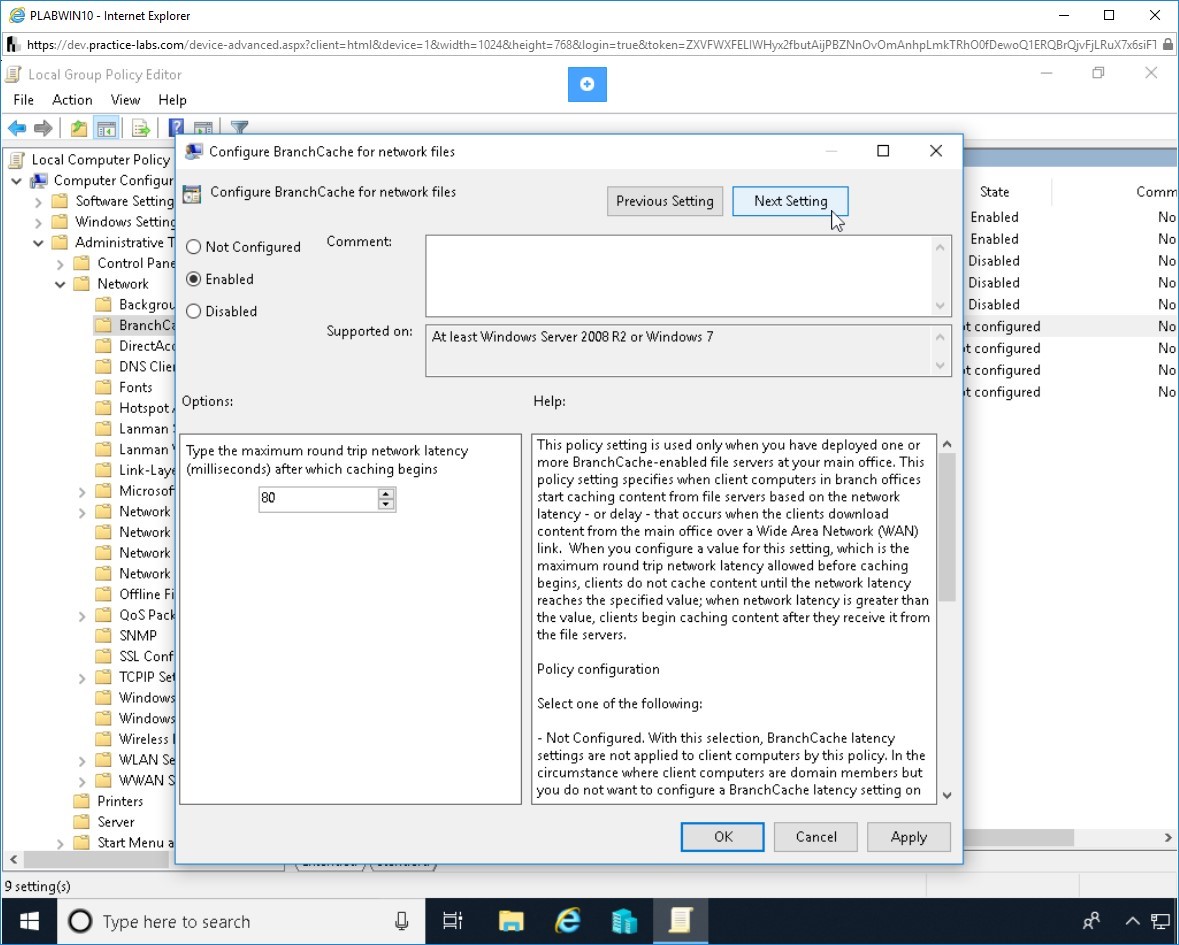This screenshot has height=945, width=1179.
Task: Click Help pane scroll down arrow
Action: (947, 795)
